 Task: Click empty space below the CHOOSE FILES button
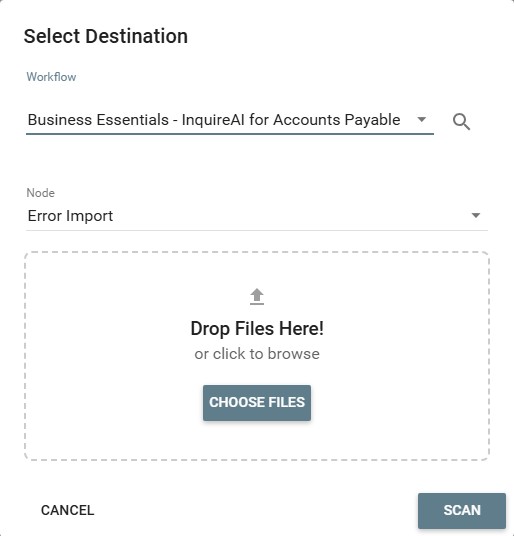(x=257, y=440)
